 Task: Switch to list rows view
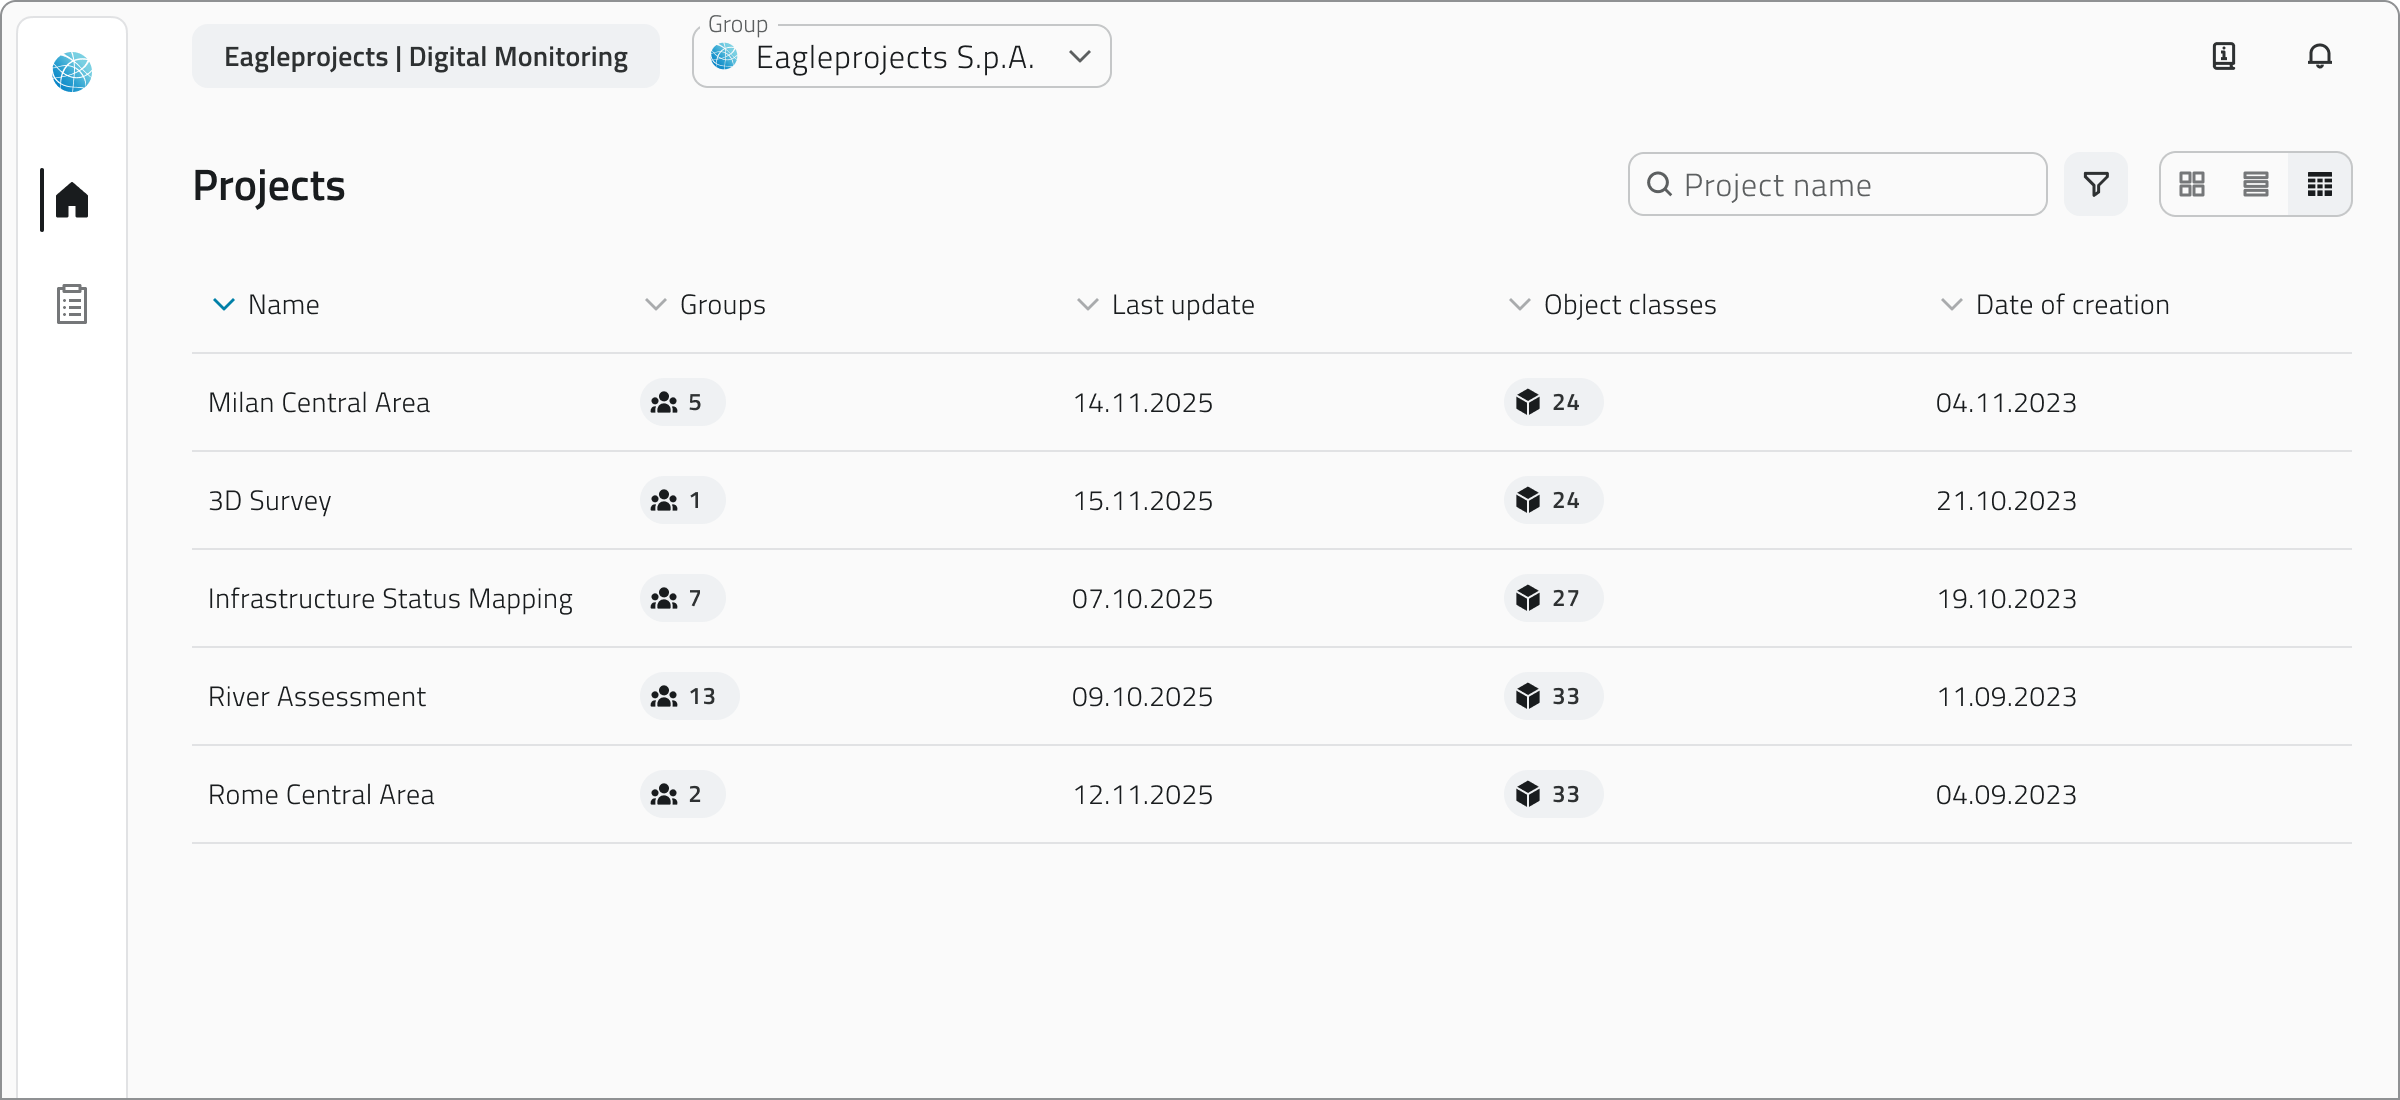click(x=2256, y=184)
